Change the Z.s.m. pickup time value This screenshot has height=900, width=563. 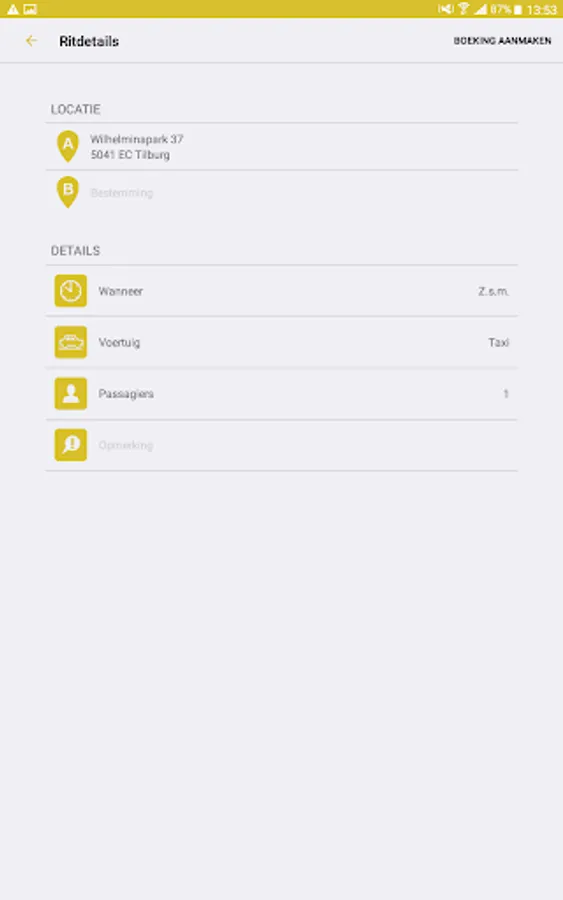494,292
